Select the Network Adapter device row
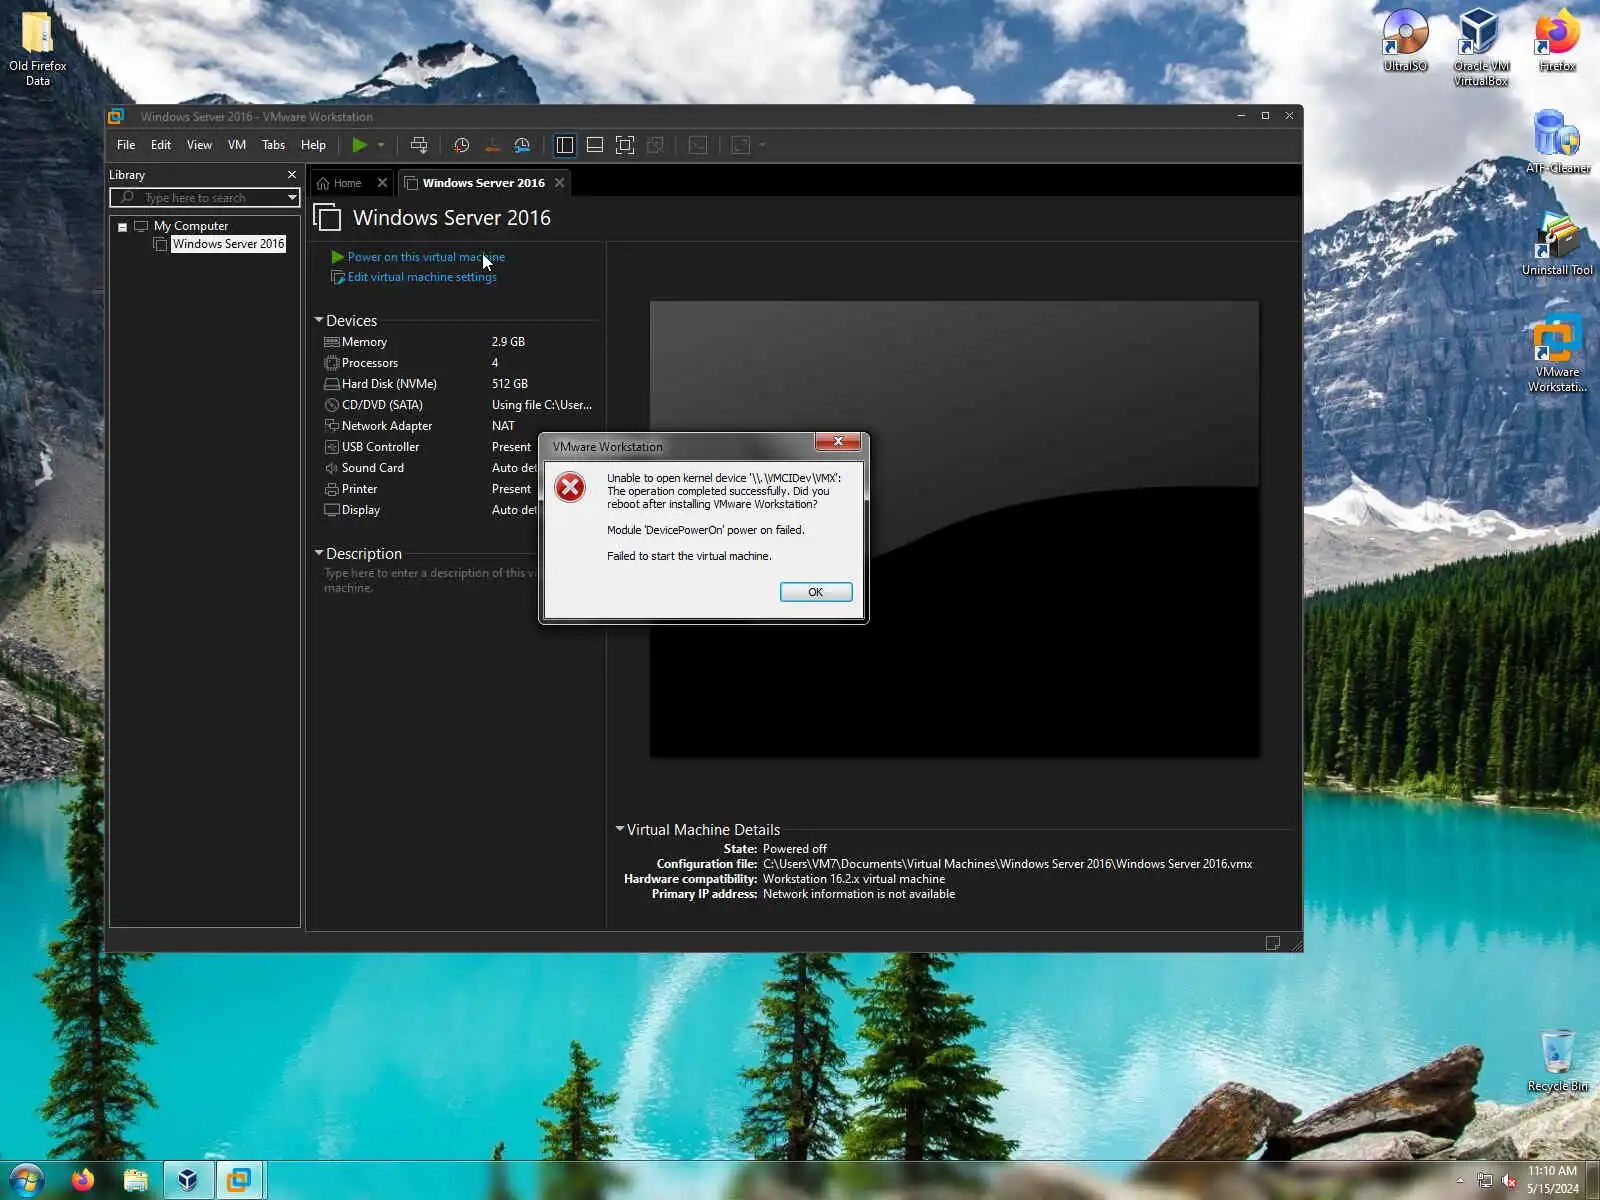1600x1200 pixels. tap(460, 426)
